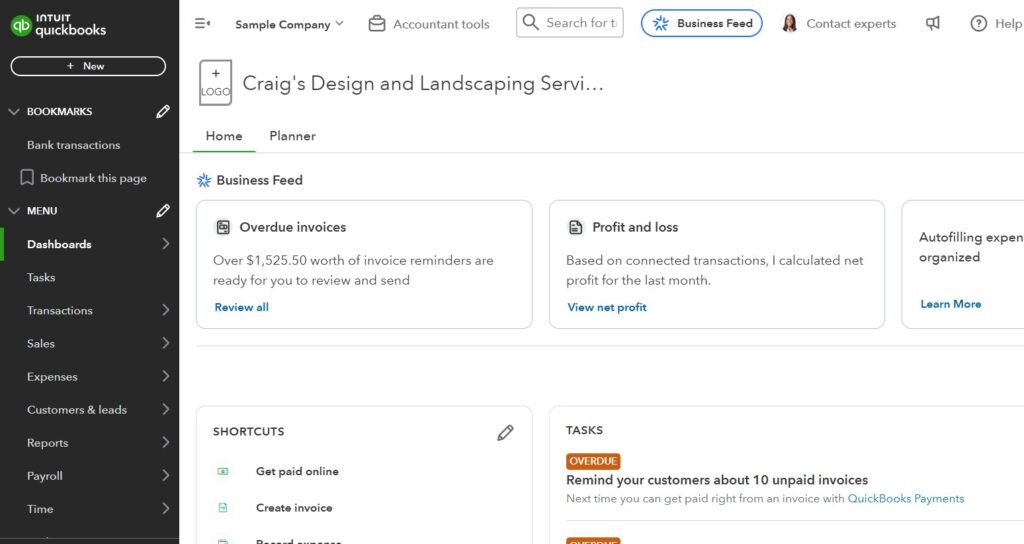
Task: Switch to the Planner tab
Action: pyautogui.click(x=292, y=136)
